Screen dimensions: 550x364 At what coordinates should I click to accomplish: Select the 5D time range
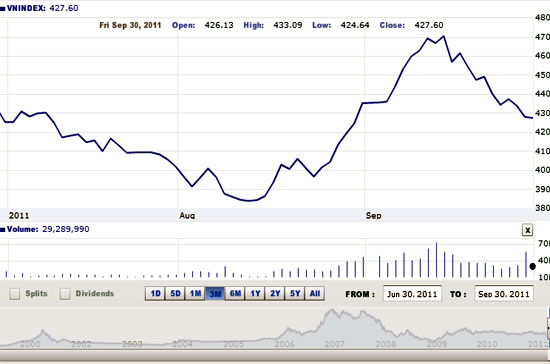(x=175, y=294)
